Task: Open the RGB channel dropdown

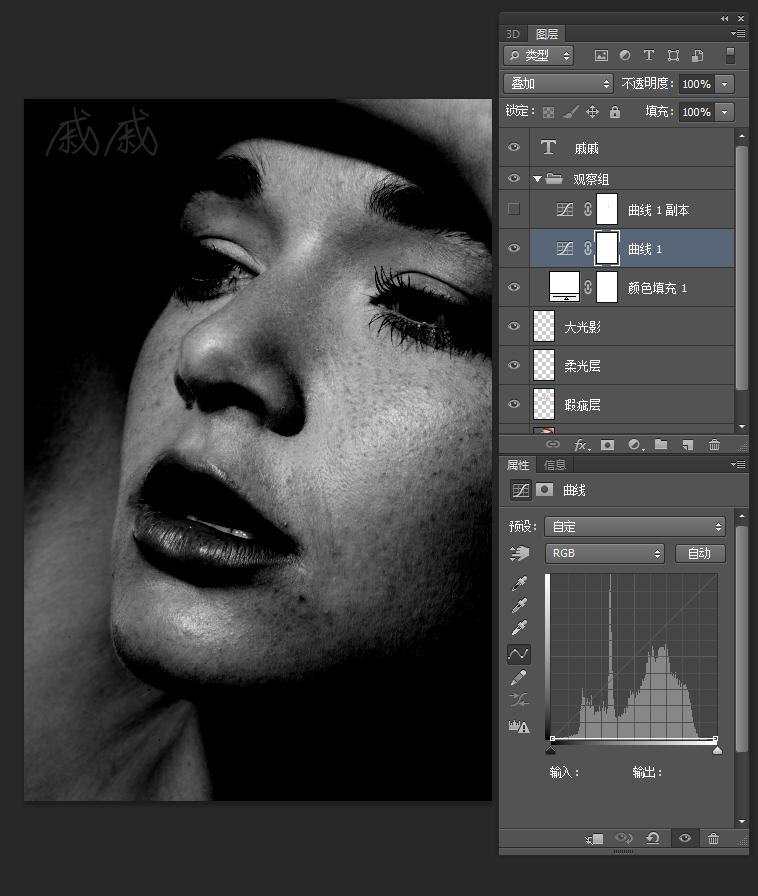Action: coord(604,553)
